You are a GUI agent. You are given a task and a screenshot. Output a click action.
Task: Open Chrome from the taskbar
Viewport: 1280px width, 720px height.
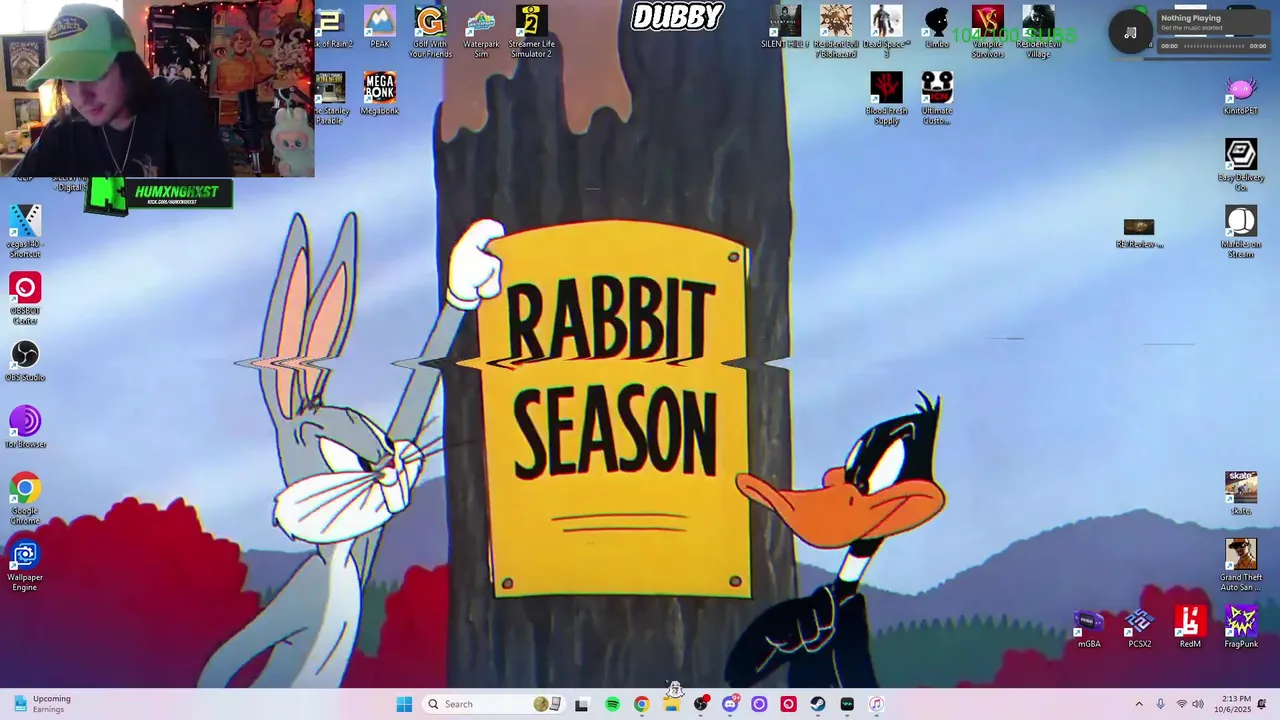641,704
